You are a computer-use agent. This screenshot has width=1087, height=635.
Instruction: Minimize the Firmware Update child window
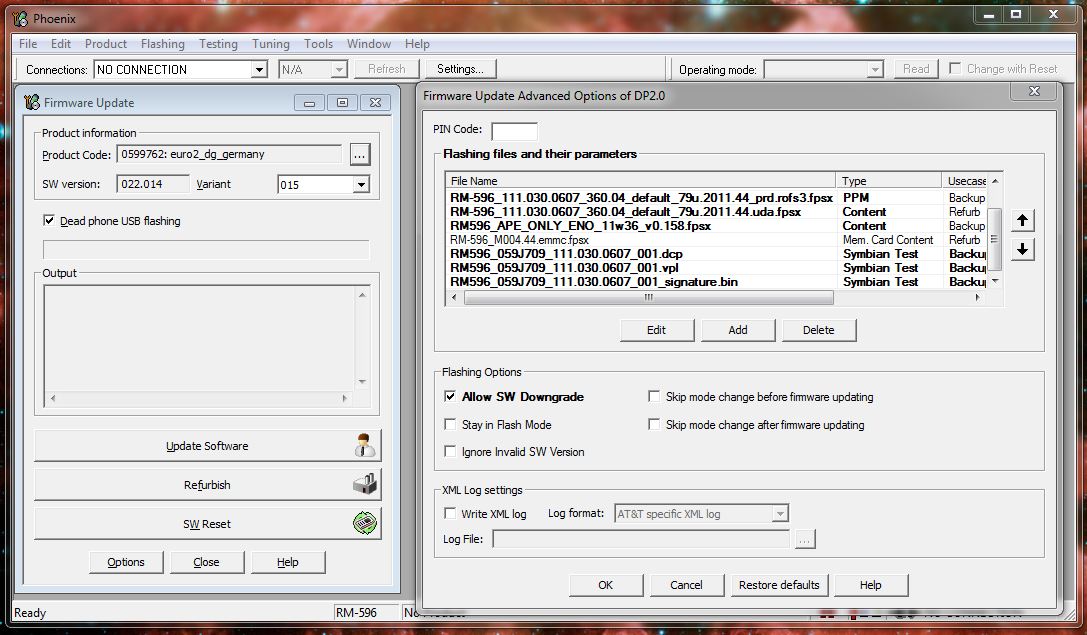309,103
